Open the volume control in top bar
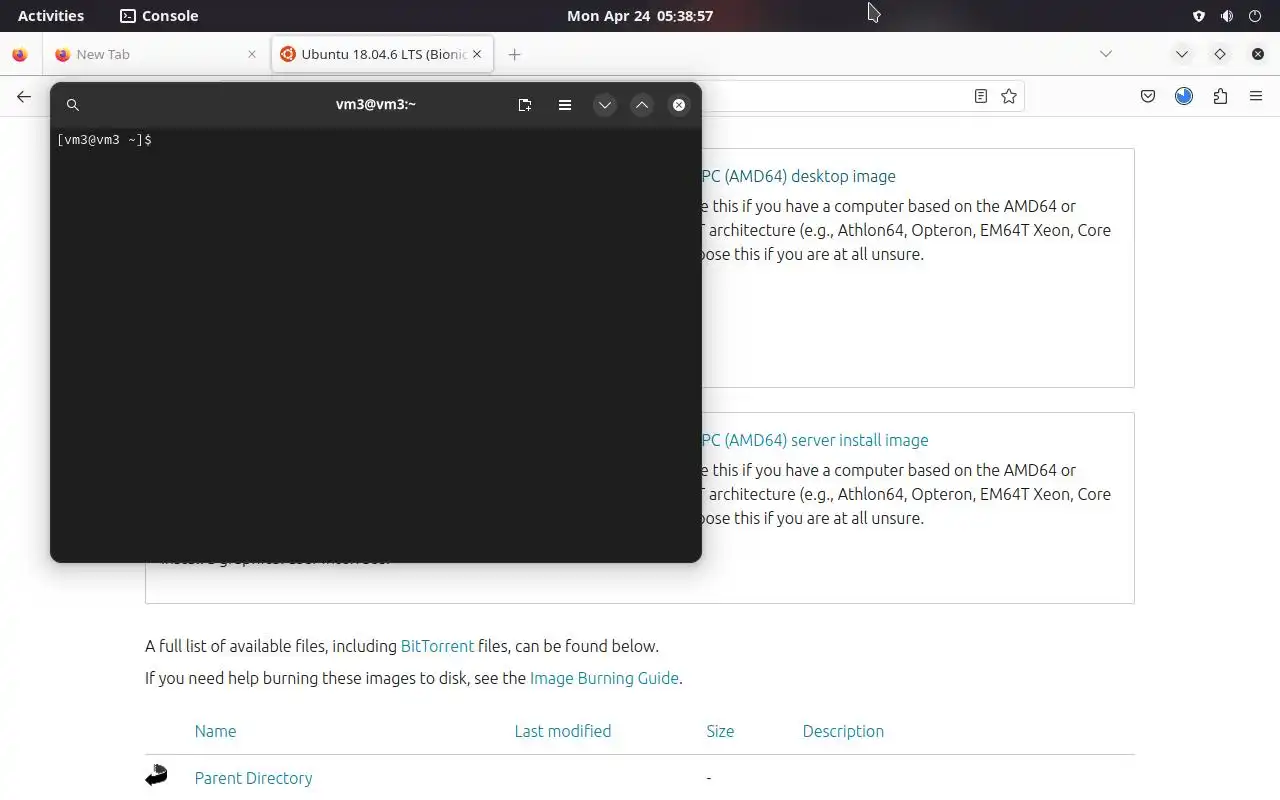The width and height of the screenshot is (1280, 800). [1227, 16]
